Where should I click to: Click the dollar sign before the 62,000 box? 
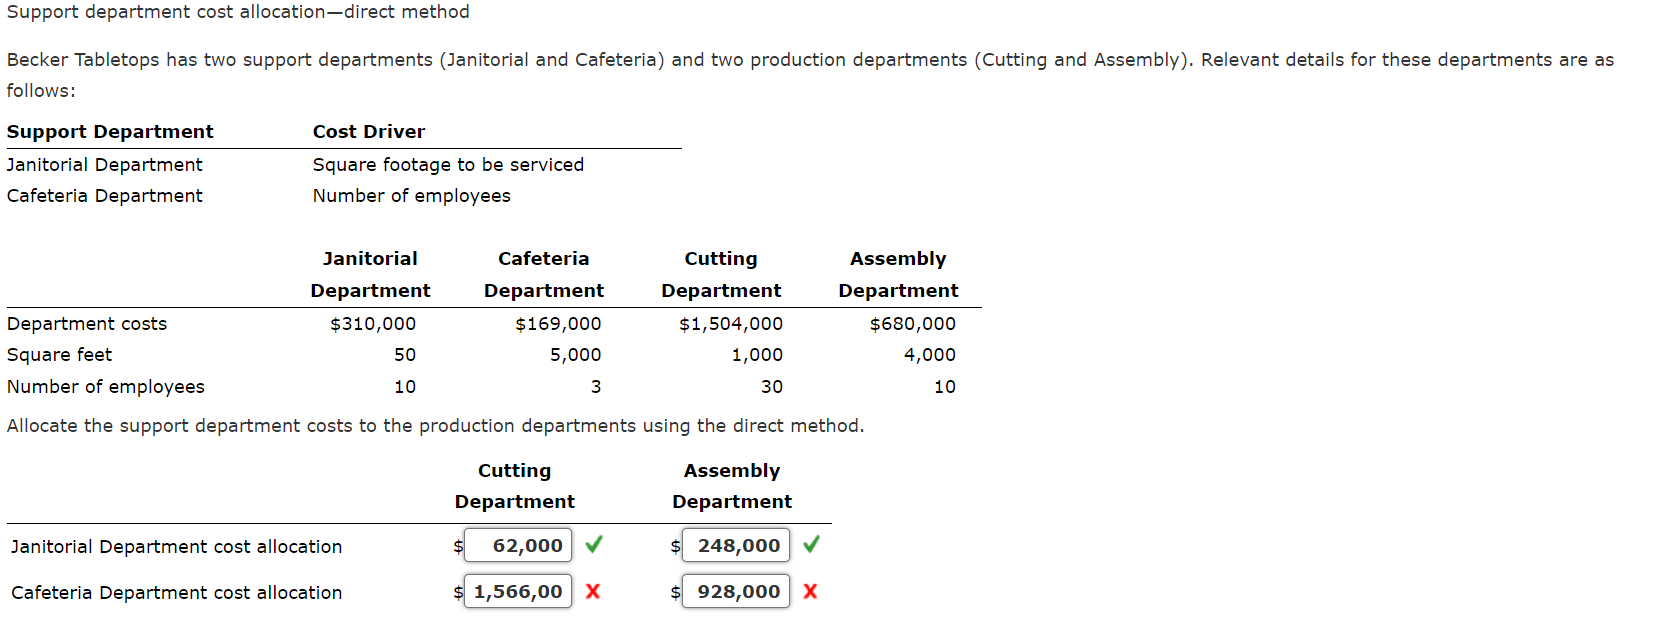point(459,546)
